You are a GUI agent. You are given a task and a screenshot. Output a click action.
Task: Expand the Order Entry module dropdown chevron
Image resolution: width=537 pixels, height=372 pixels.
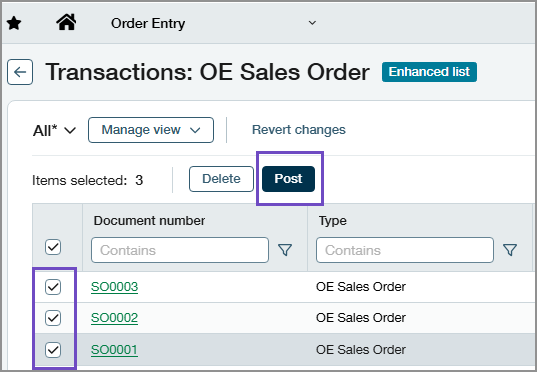[312, 23]
